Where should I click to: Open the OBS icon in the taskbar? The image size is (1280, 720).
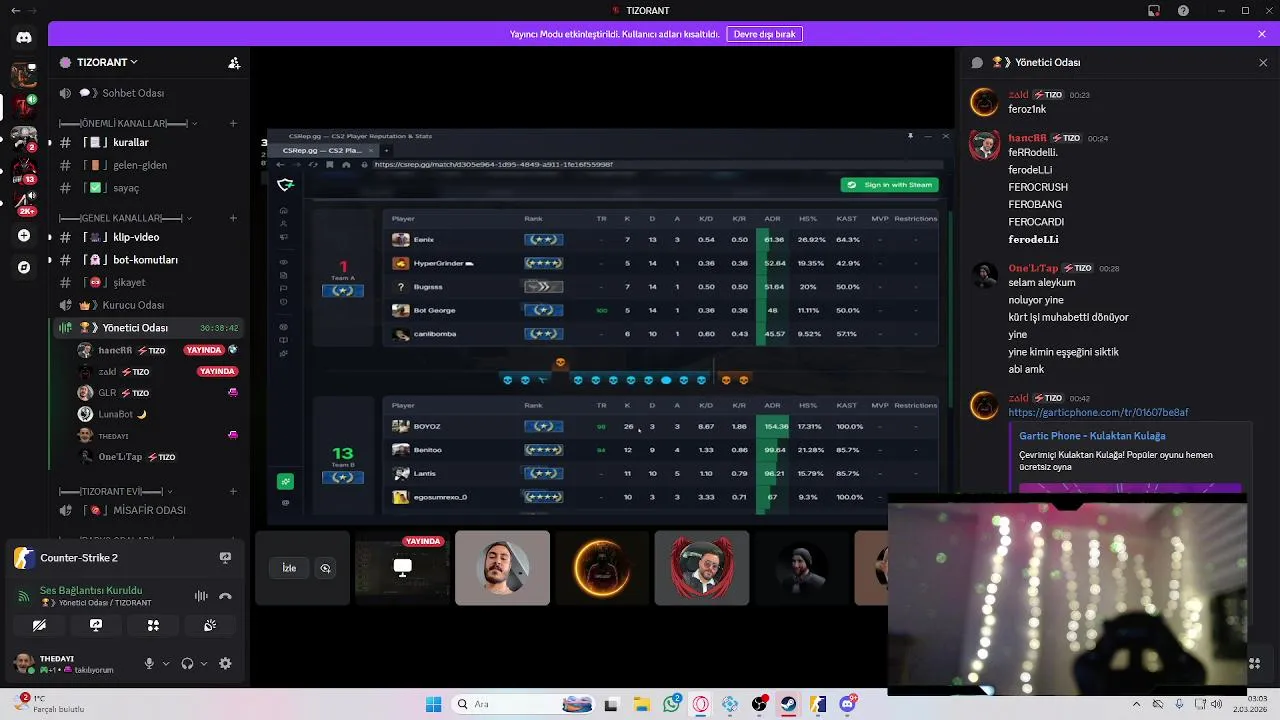click(x=759, y=704)
